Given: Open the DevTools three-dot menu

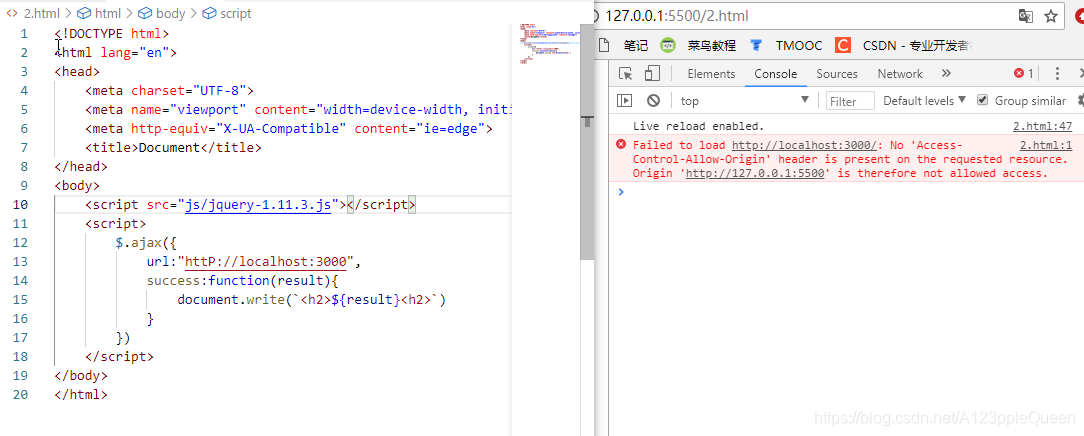Looking at the screenshot, I should point(1057,74).
